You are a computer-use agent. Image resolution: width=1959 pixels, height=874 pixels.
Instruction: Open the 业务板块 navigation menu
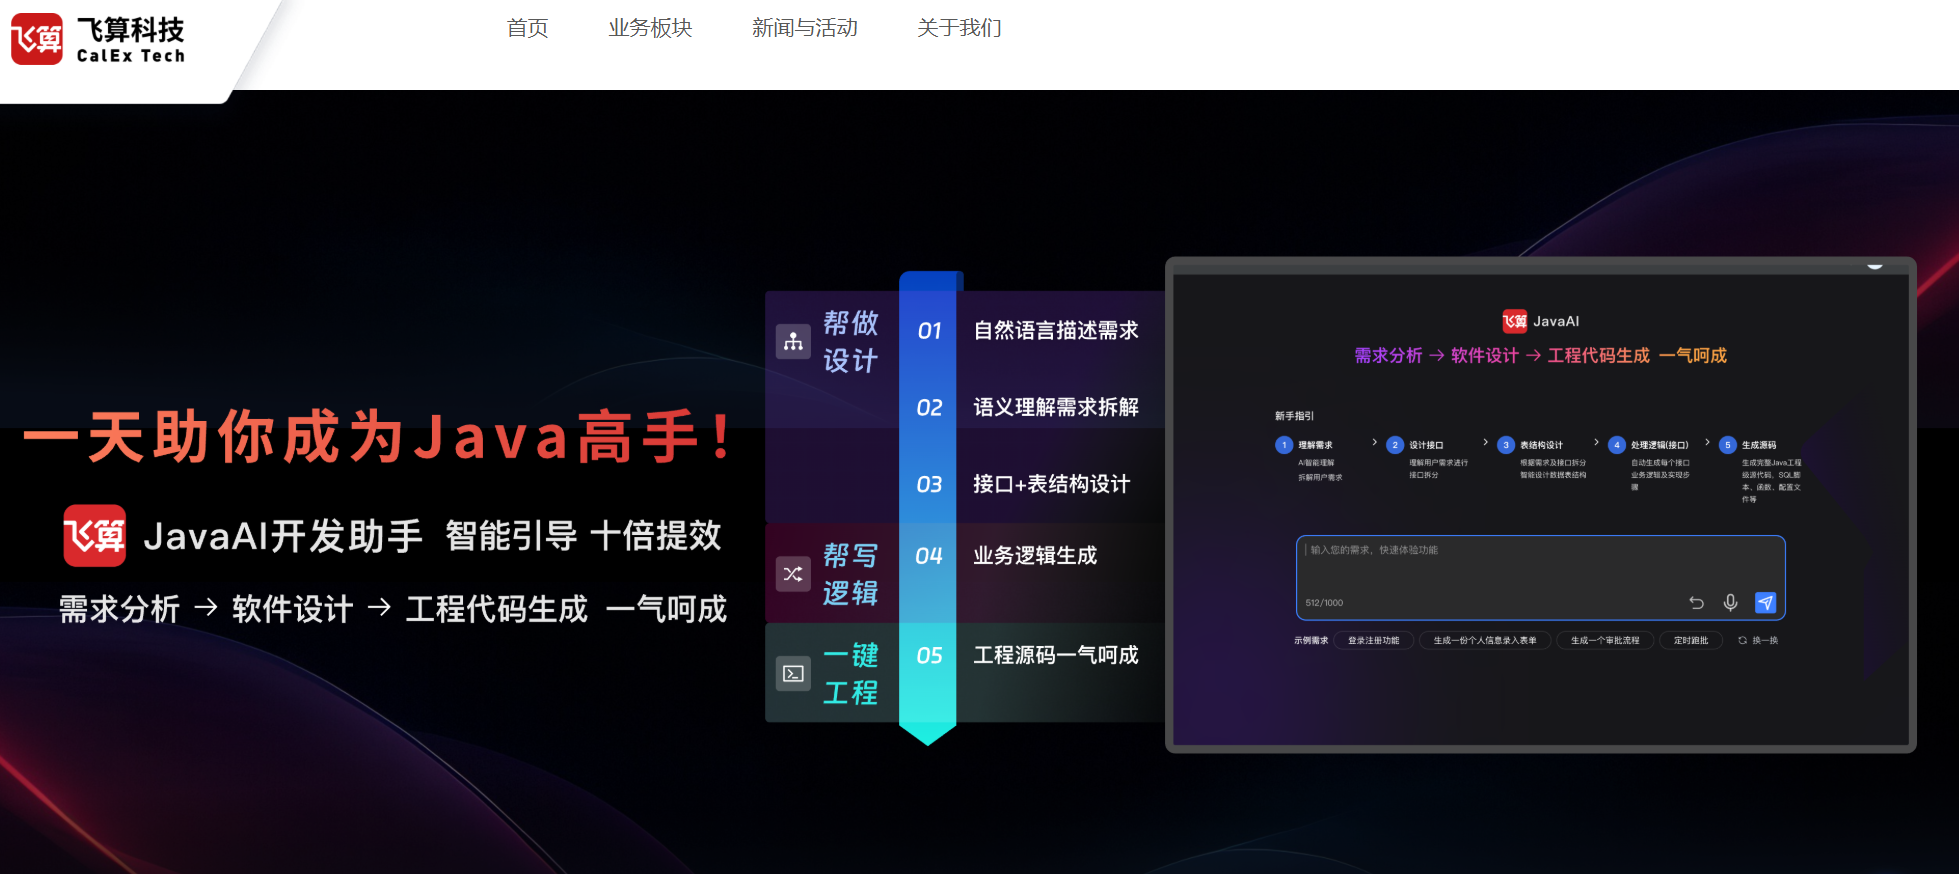[x=650, y=28]
